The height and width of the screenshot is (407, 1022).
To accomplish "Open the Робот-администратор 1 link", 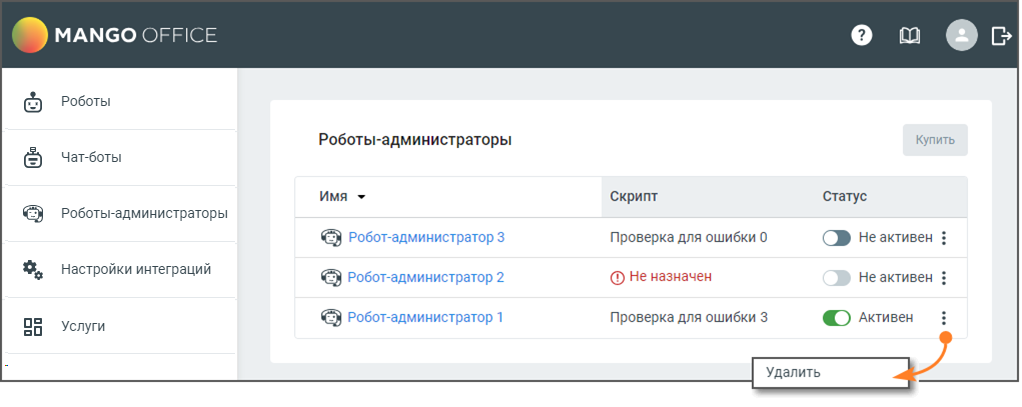I will (425, 318).
